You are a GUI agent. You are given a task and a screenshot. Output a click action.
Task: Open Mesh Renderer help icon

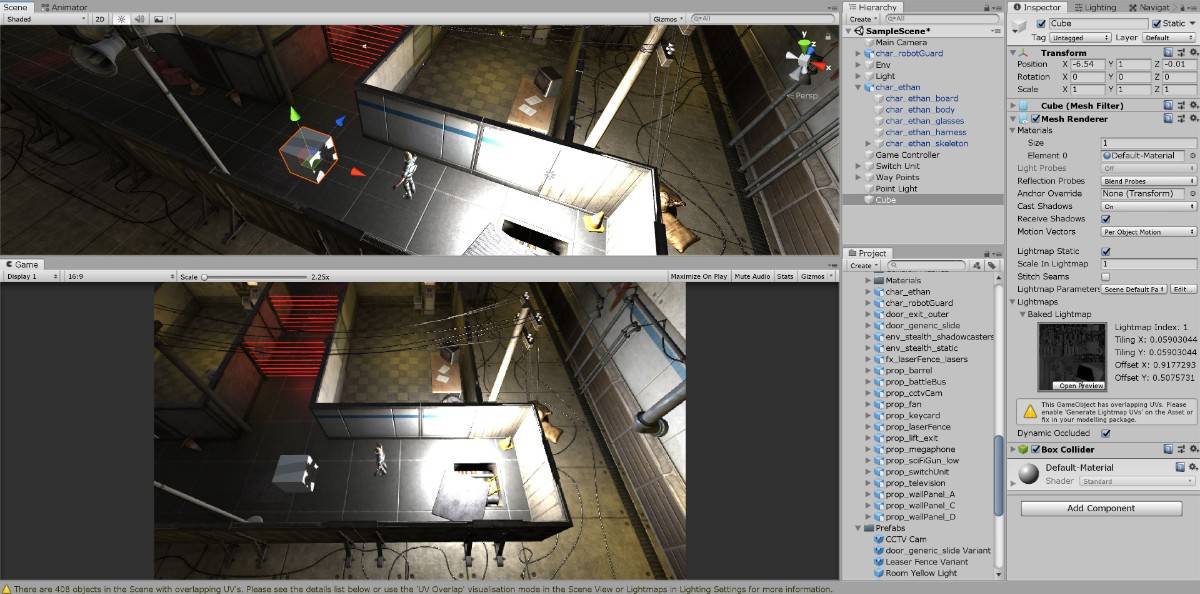[x=1168, y=118]
